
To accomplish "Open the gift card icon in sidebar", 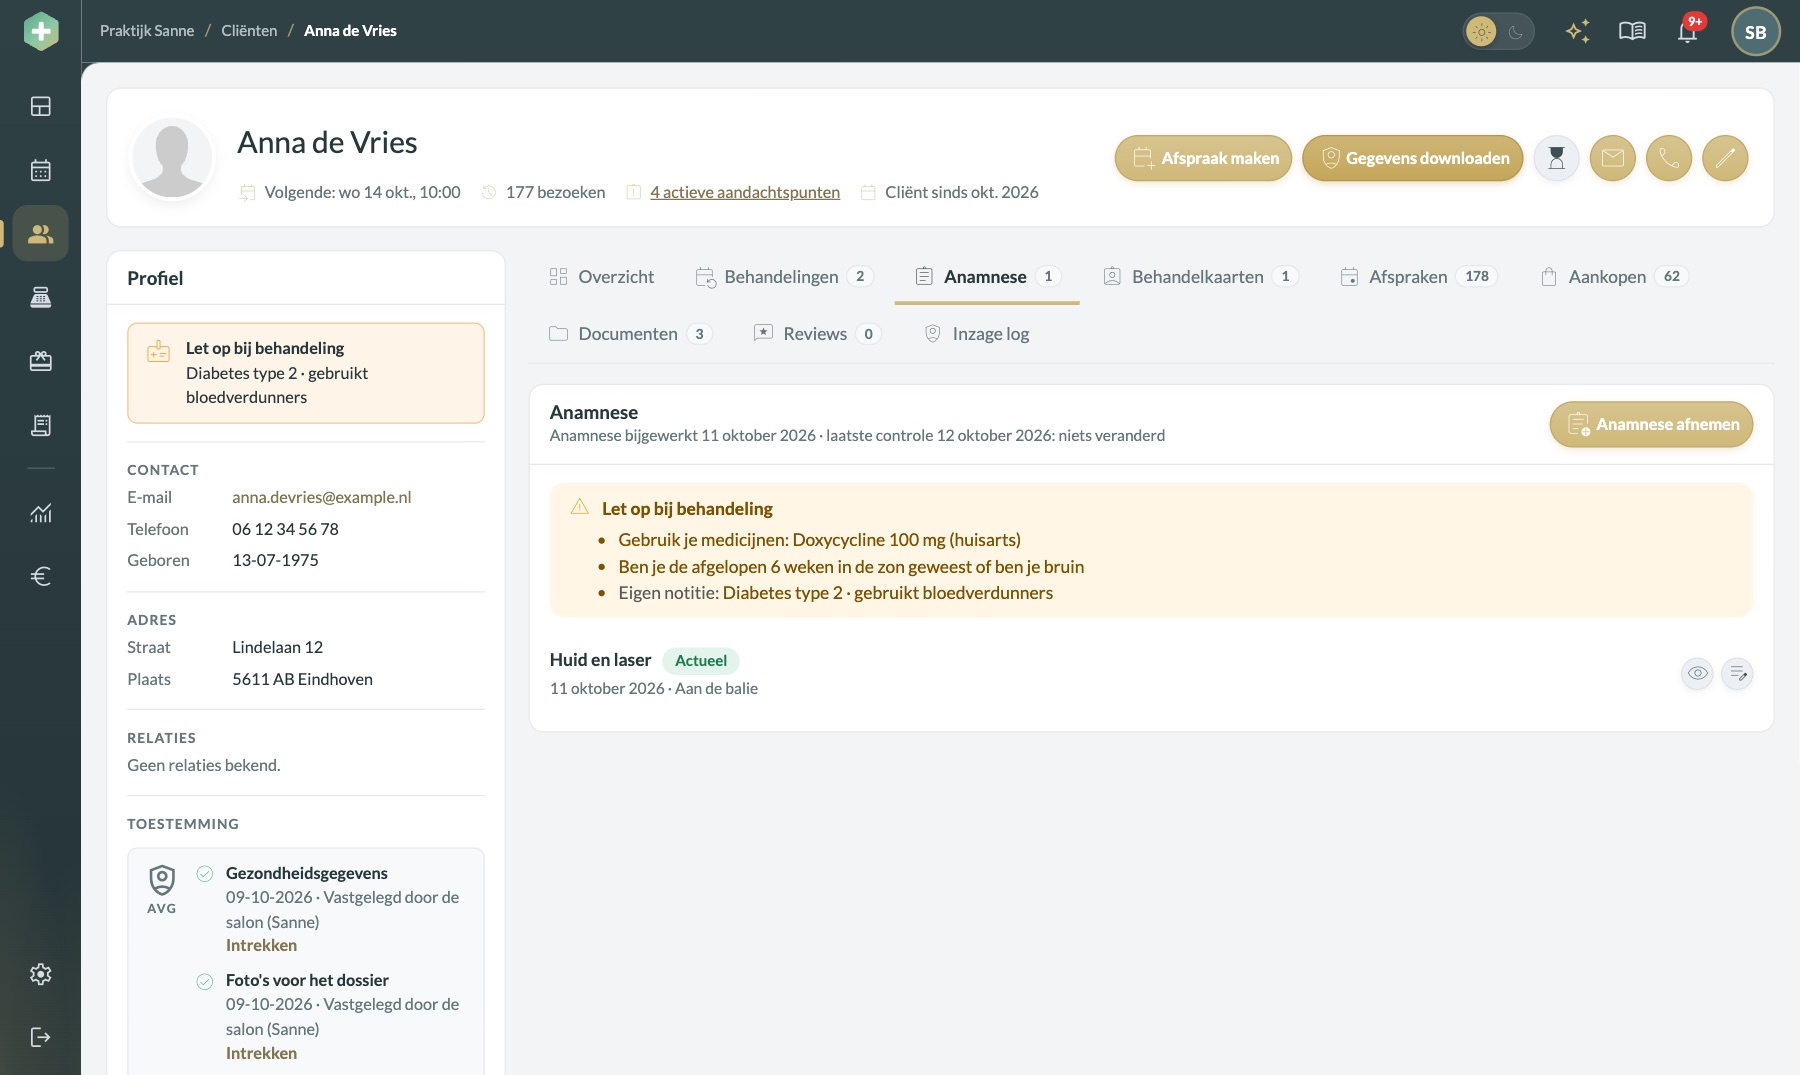I will pyautogui.click(x=41, y=361).
